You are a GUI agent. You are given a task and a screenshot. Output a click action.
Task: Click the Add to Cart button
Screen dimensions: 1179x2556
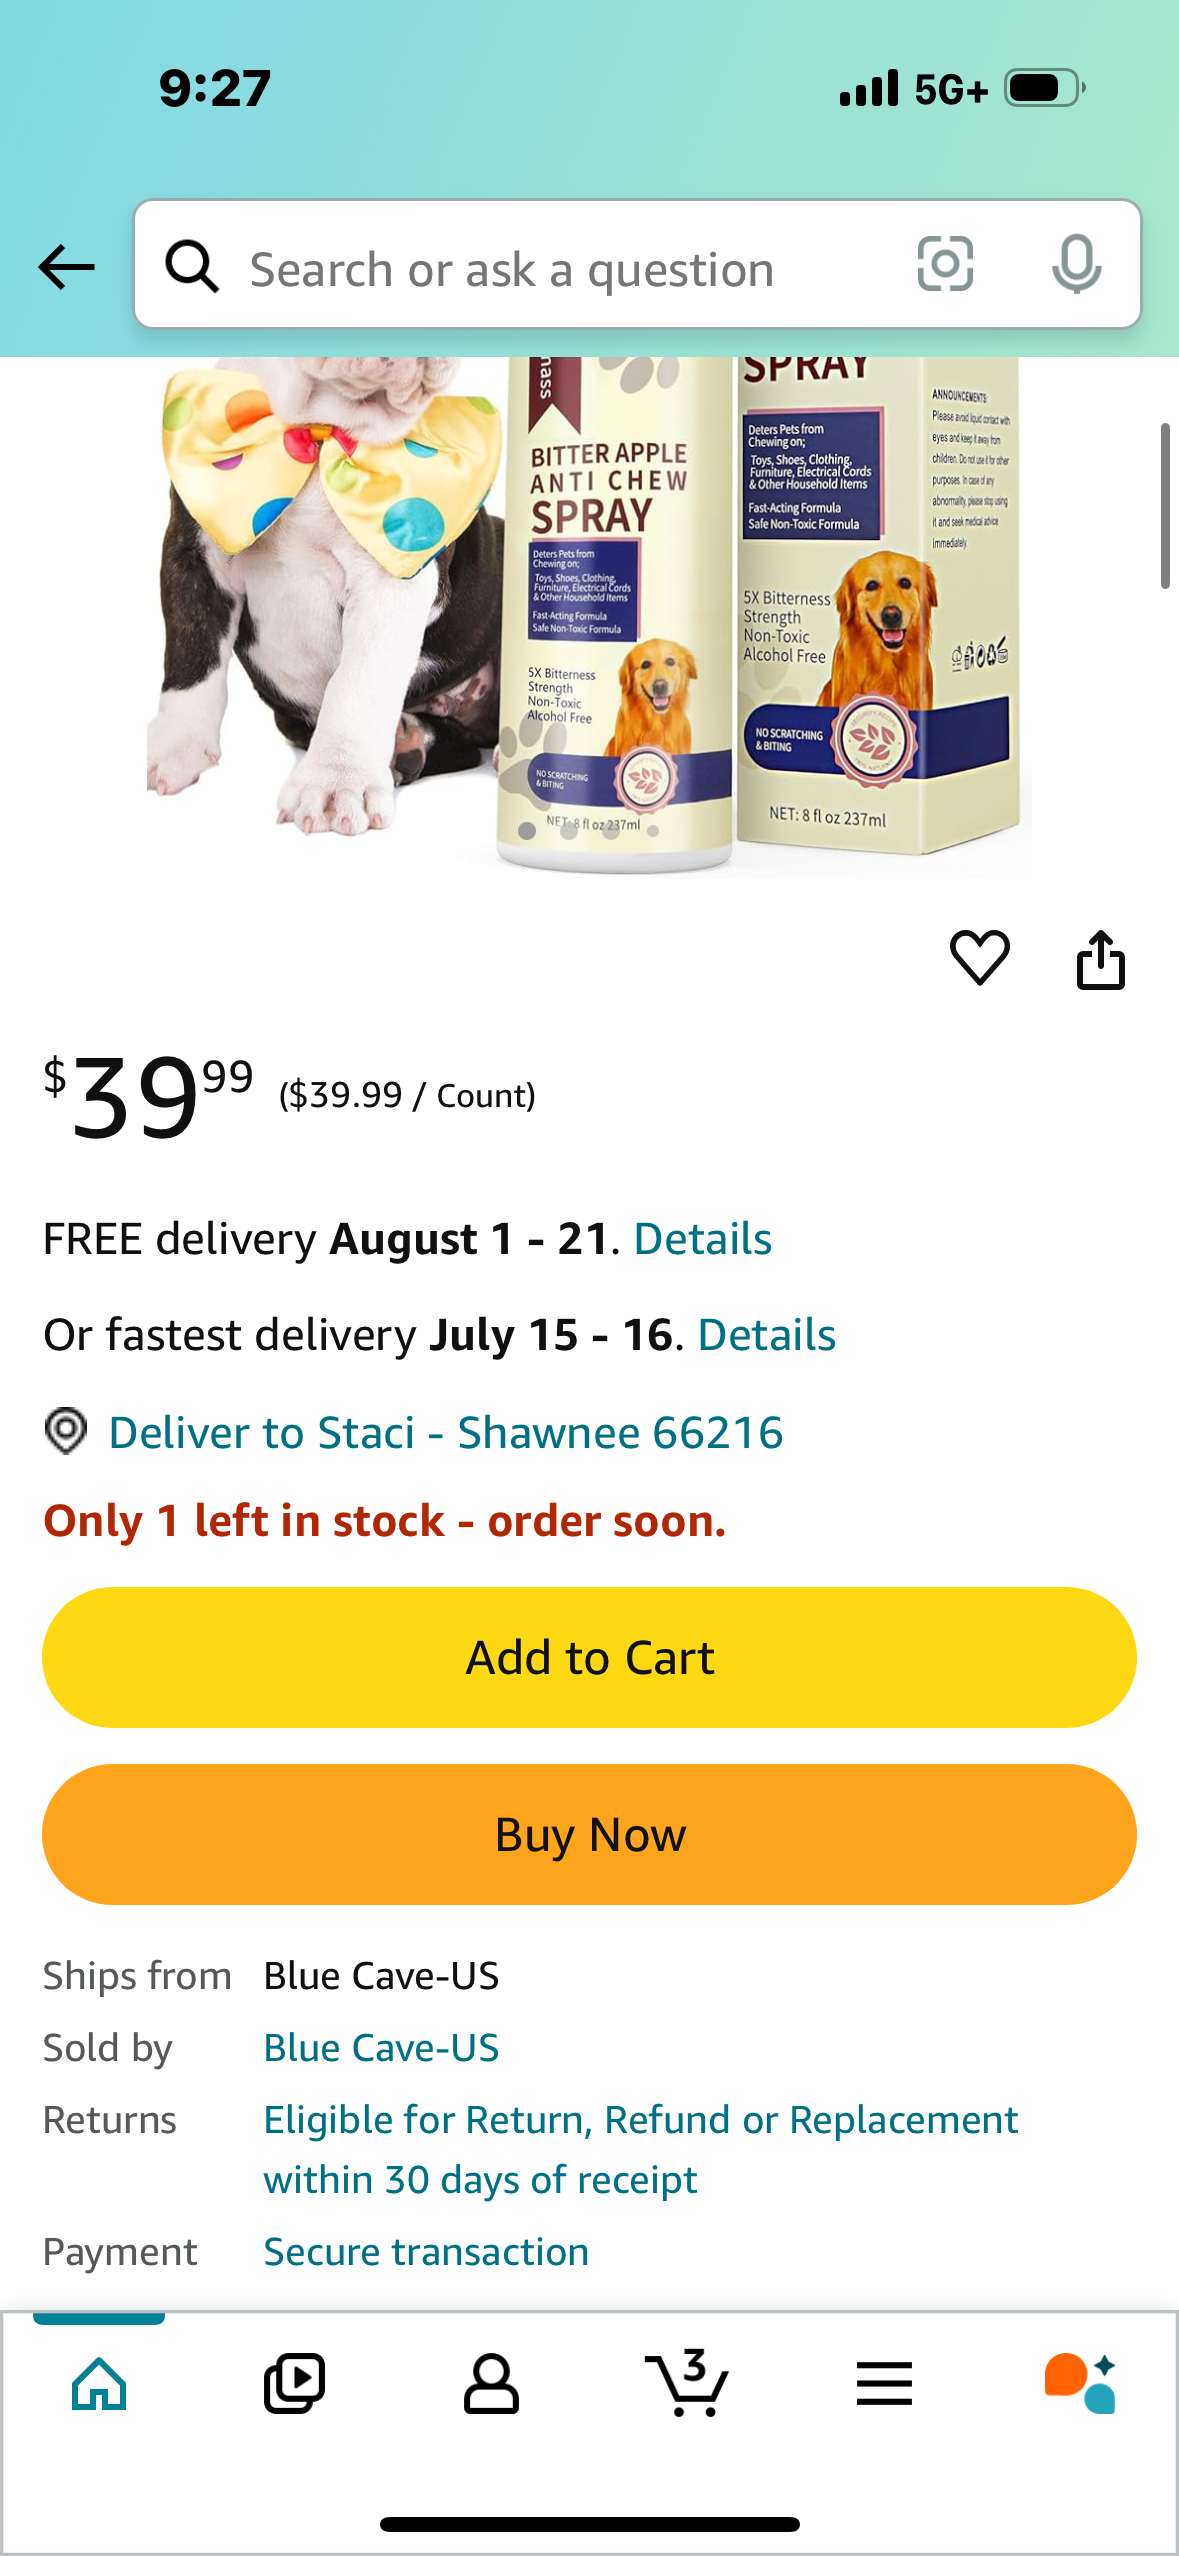(589, 1657)
